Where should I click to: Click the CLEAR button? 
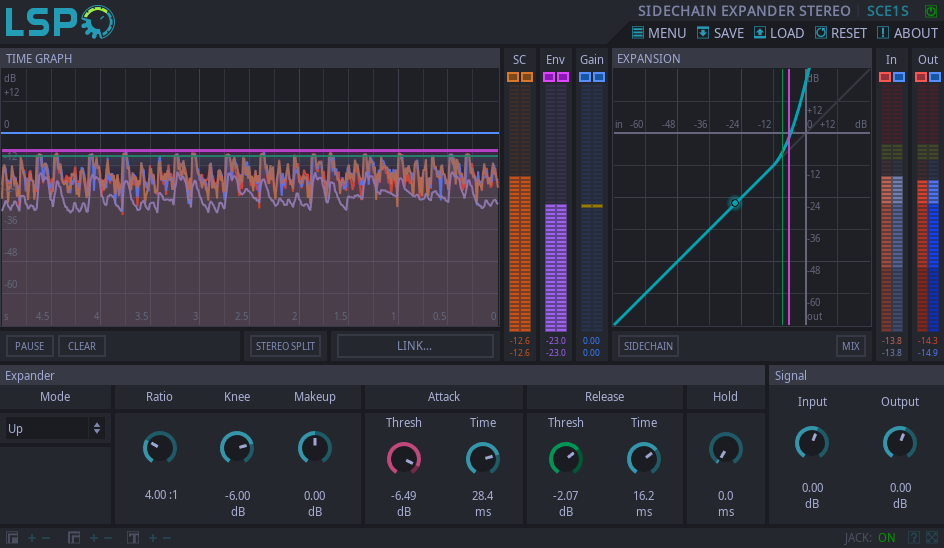82,346
